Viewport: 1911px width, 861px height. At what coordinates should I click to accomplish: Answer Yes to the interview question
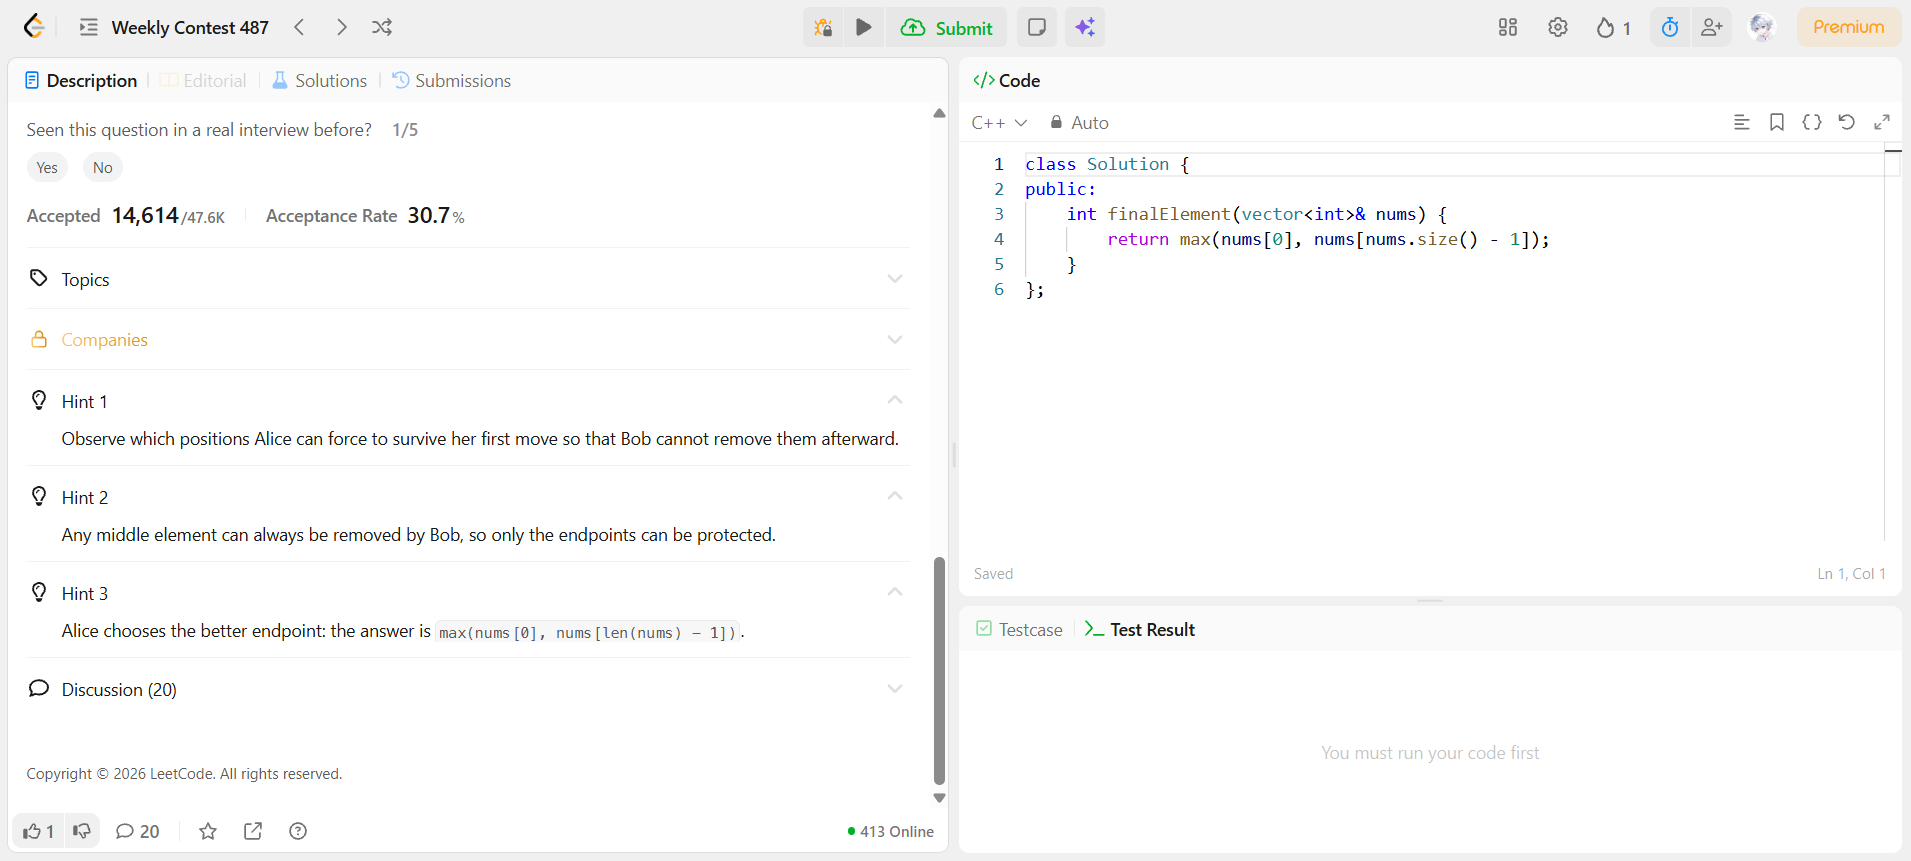(47, 167)
